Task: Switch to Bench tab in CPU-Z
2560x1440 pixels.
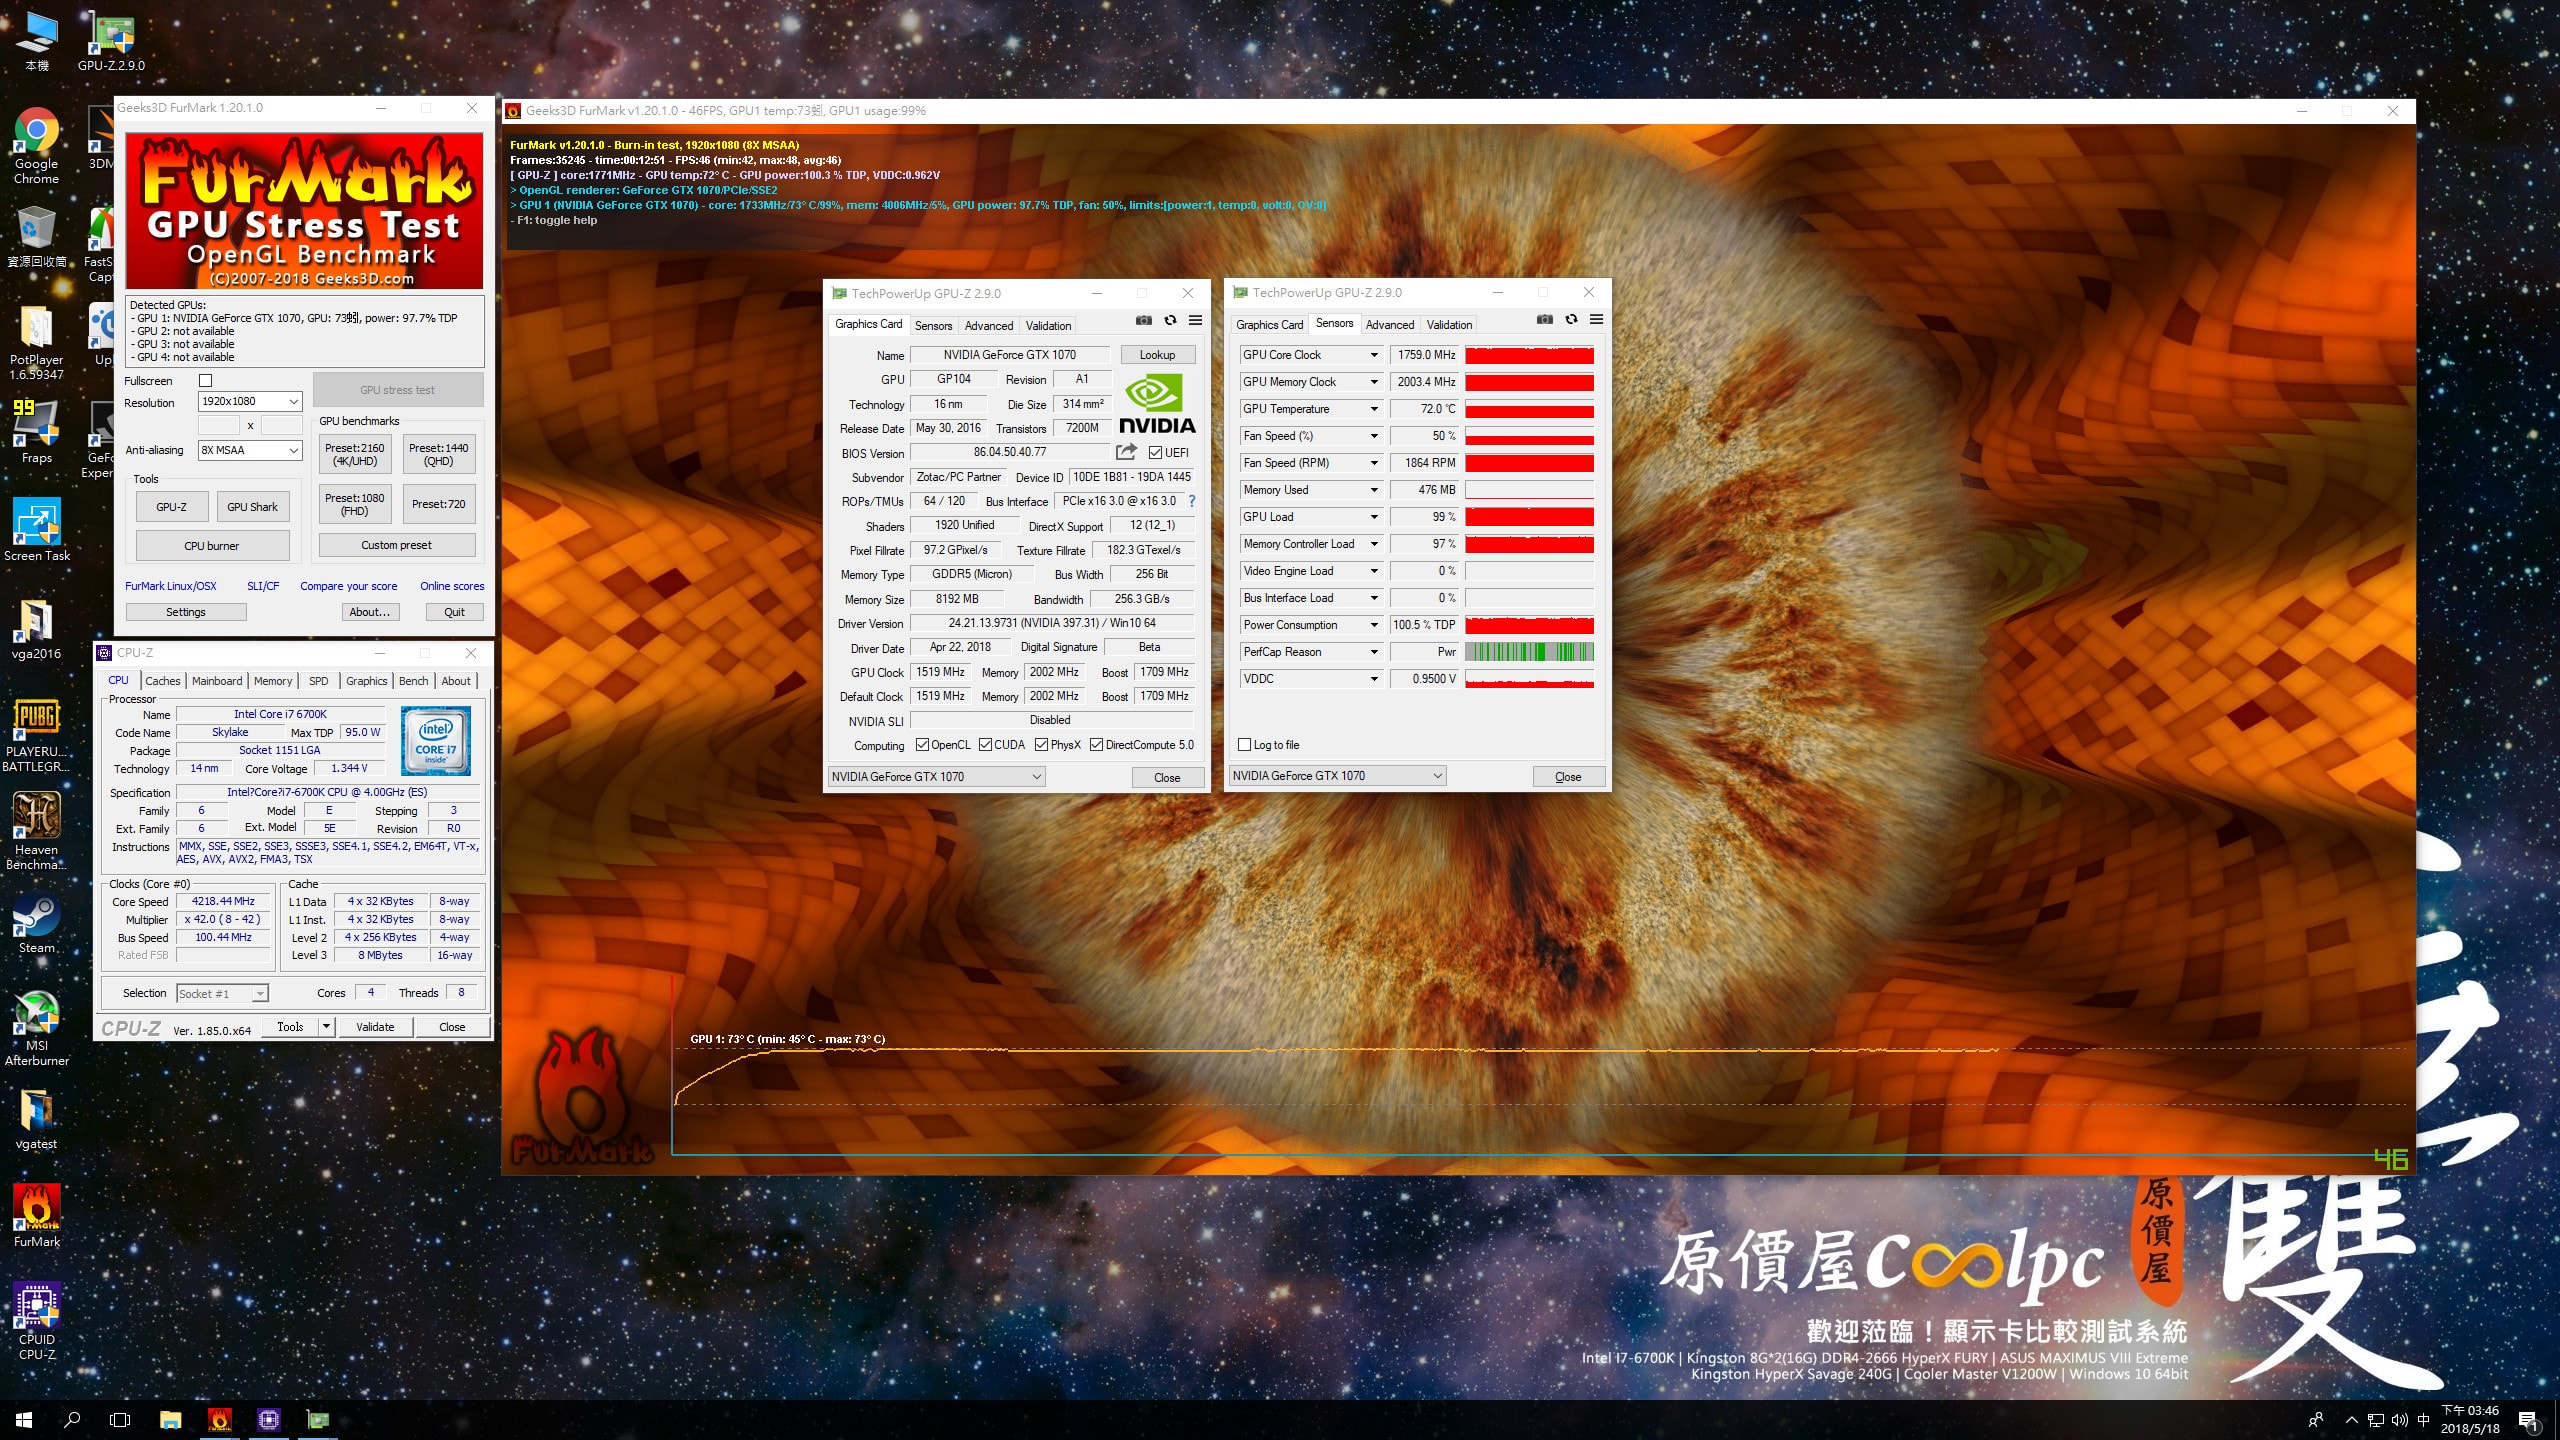Action: pyautogui.click(x=413, y=681)
